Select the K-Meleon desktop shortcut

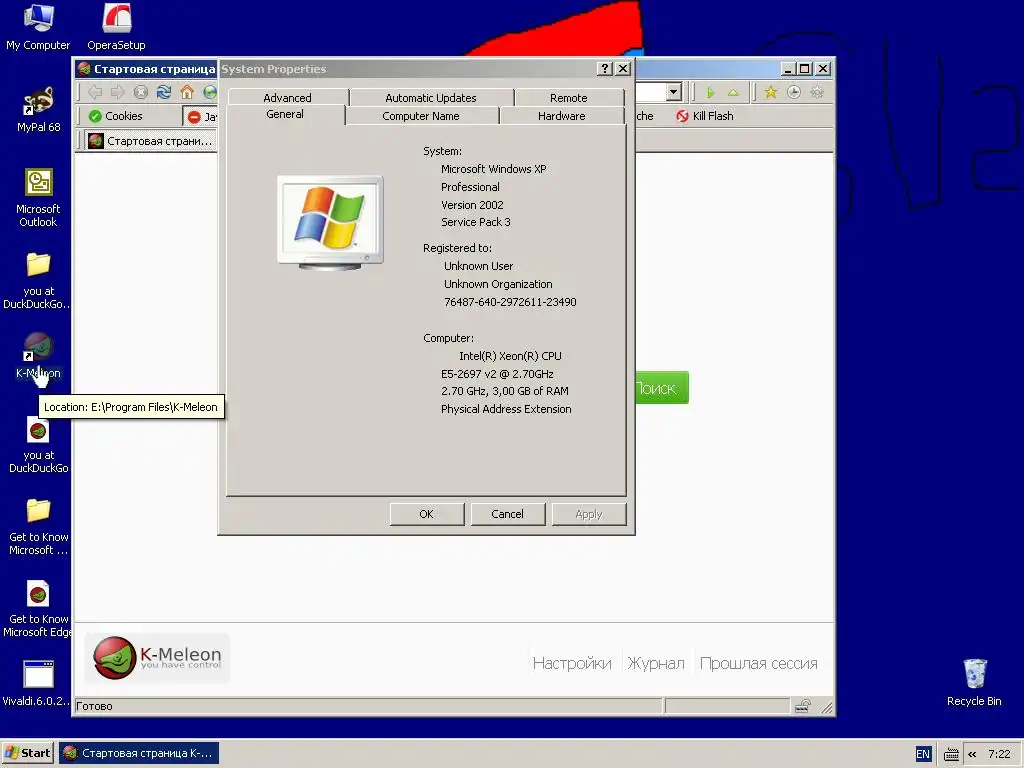pos(38,355)
